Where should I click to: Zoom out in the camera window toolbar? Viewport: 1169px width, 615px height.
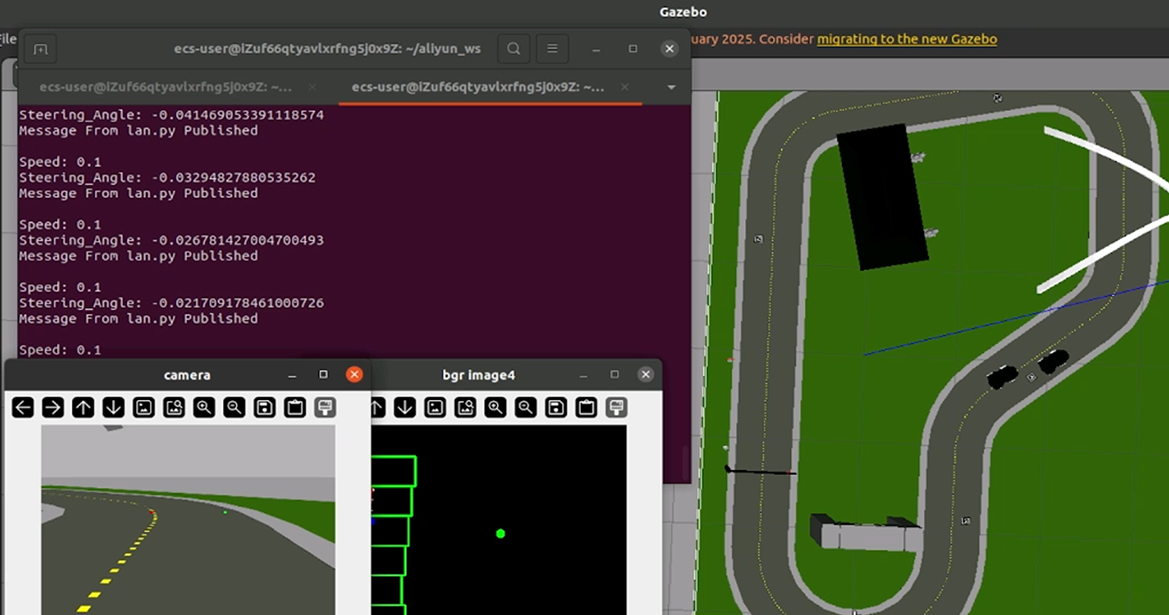tap(234, 407)
